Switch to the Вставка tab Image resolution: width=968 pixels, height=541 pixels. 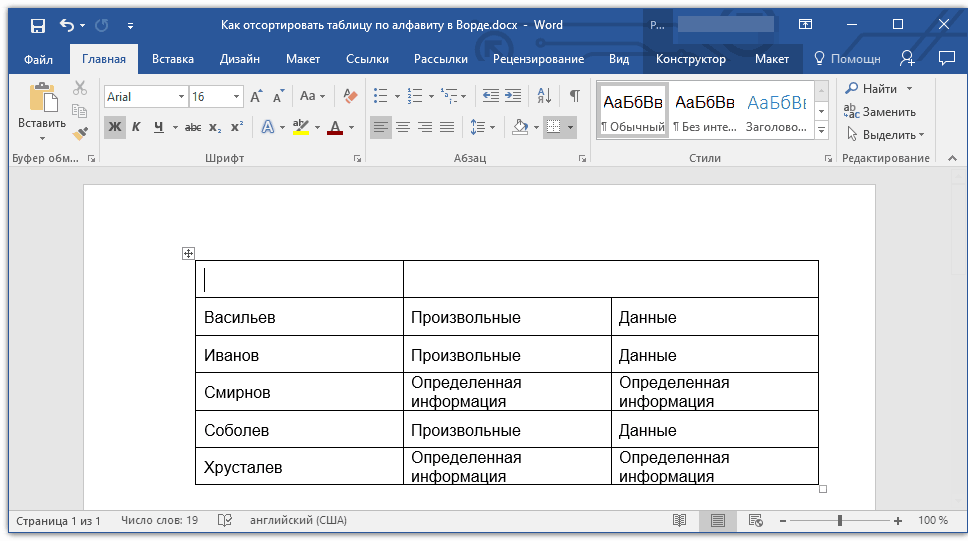click(173, 59)
